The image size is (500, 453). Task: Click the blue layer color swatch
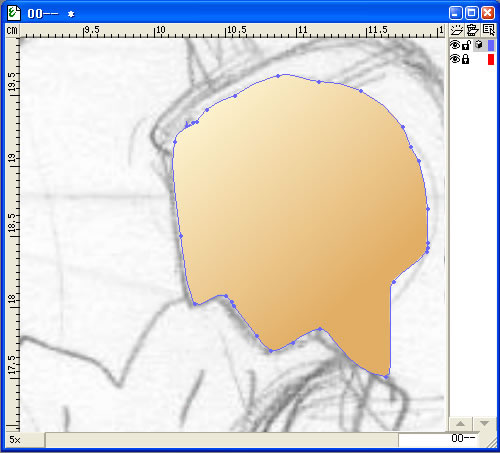coord(491,45)
